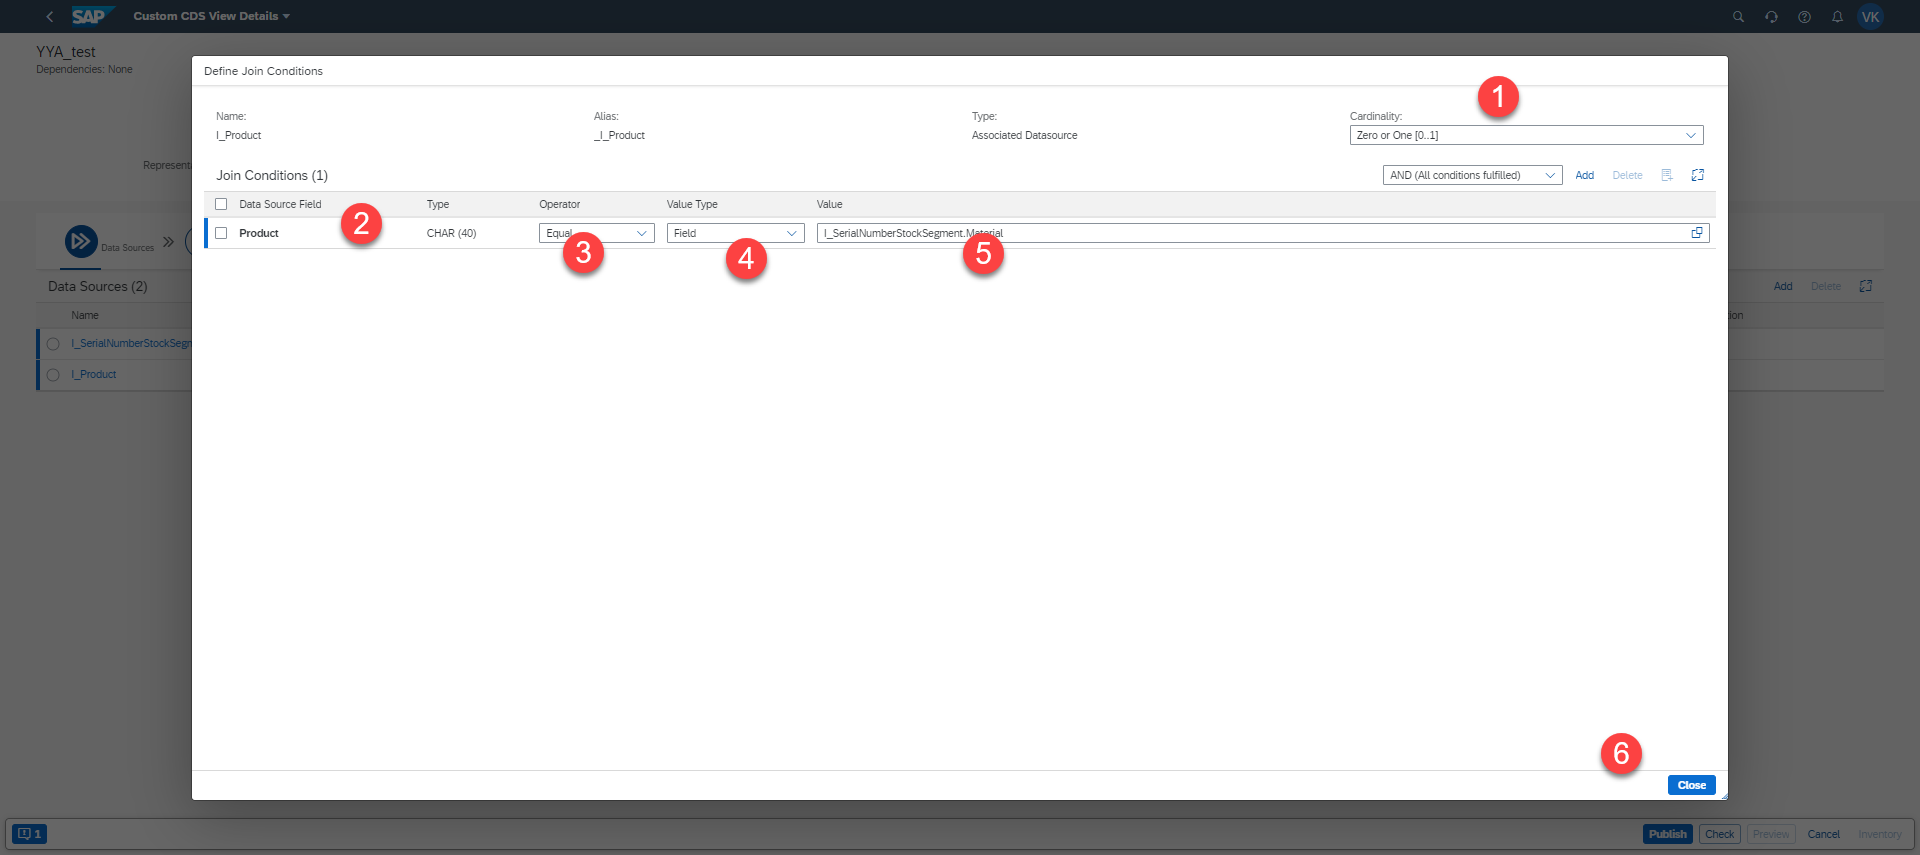Open the value help in the Value field
This screenshot has height=855, width=1920.
tap(1697, 233)
